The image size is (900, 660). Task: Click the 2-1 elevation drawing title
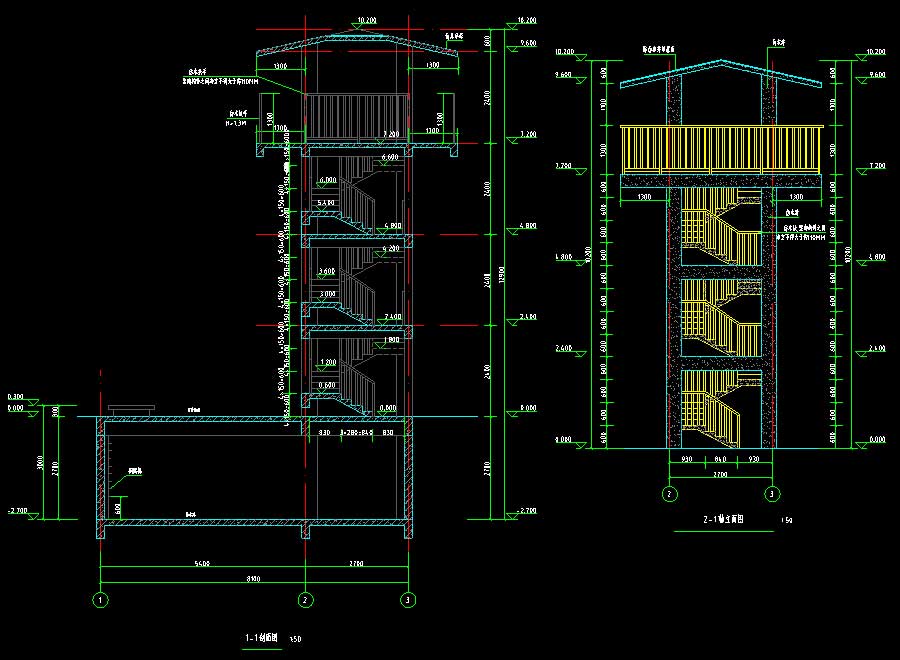tap(724, 519)
